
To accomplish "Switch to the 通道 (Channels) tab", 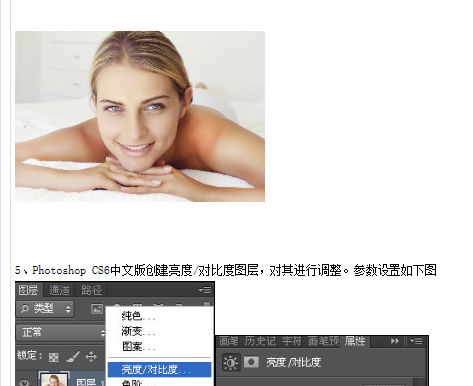I will [x=60, y=290].
